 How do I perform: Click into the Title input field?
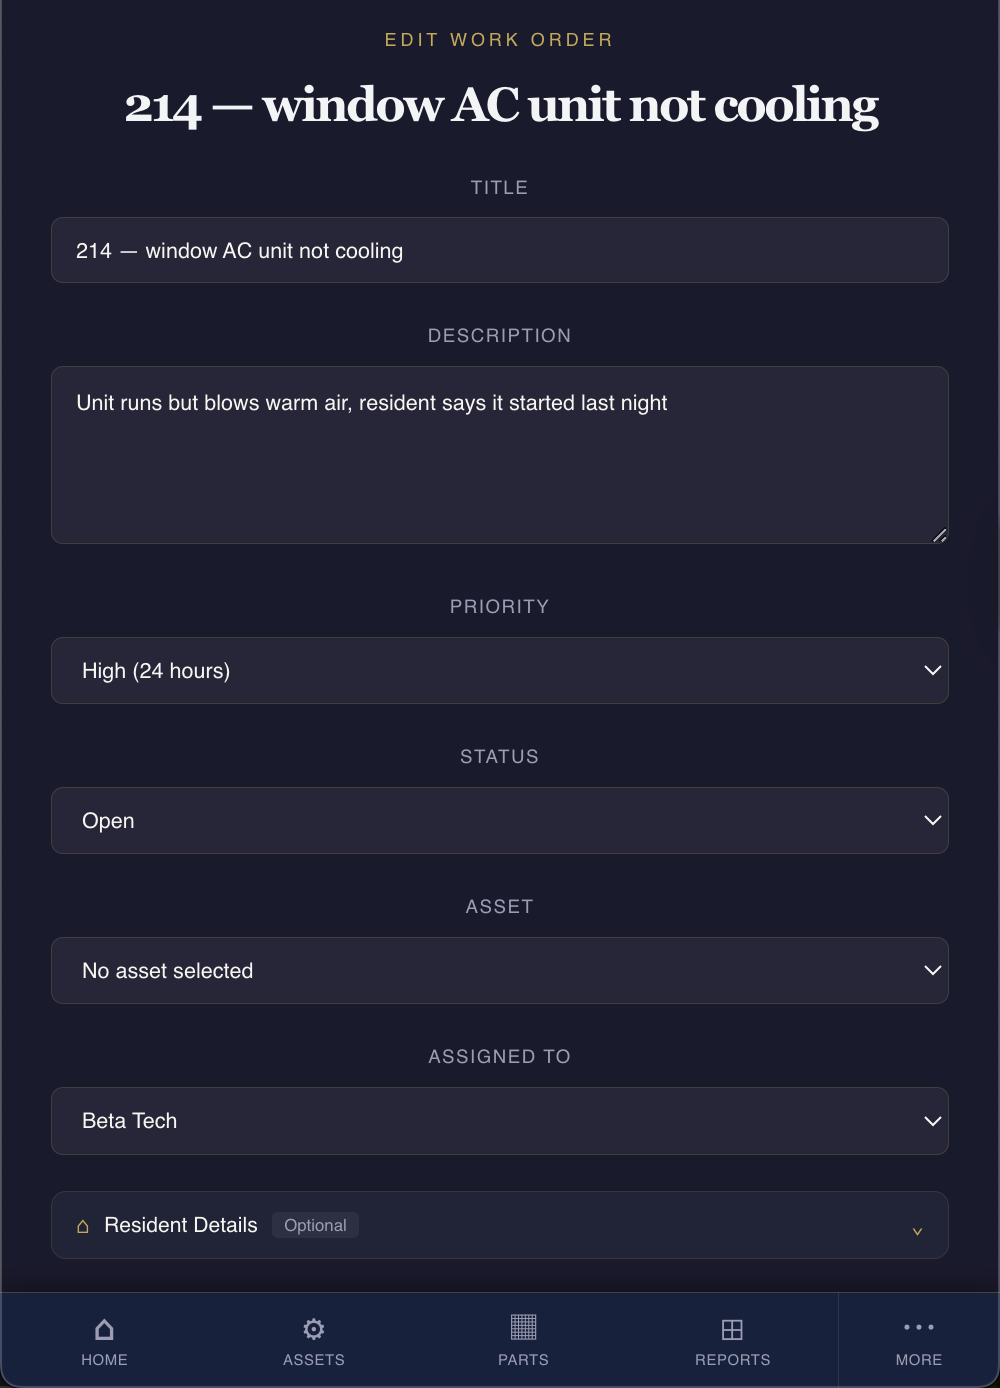(500, 250)
